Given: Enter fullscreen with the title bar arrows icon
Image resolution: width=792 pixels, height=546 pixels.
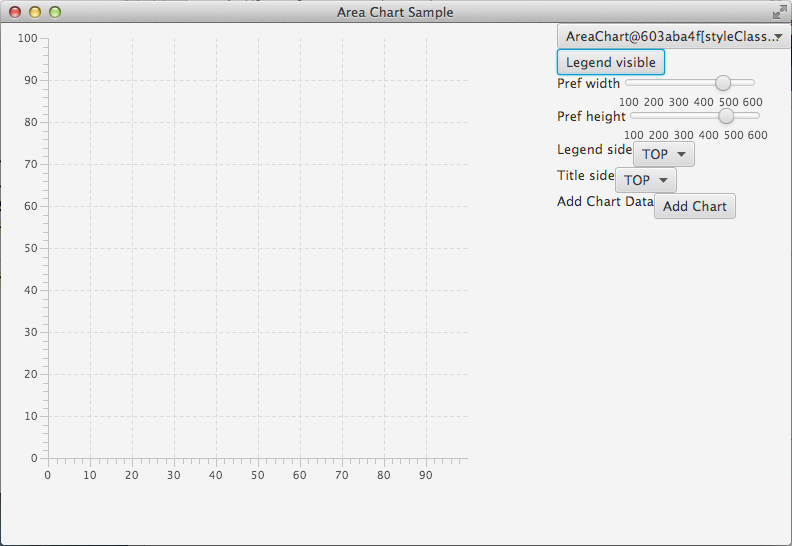Looking at the screenshot, I should tap(779, 12).
